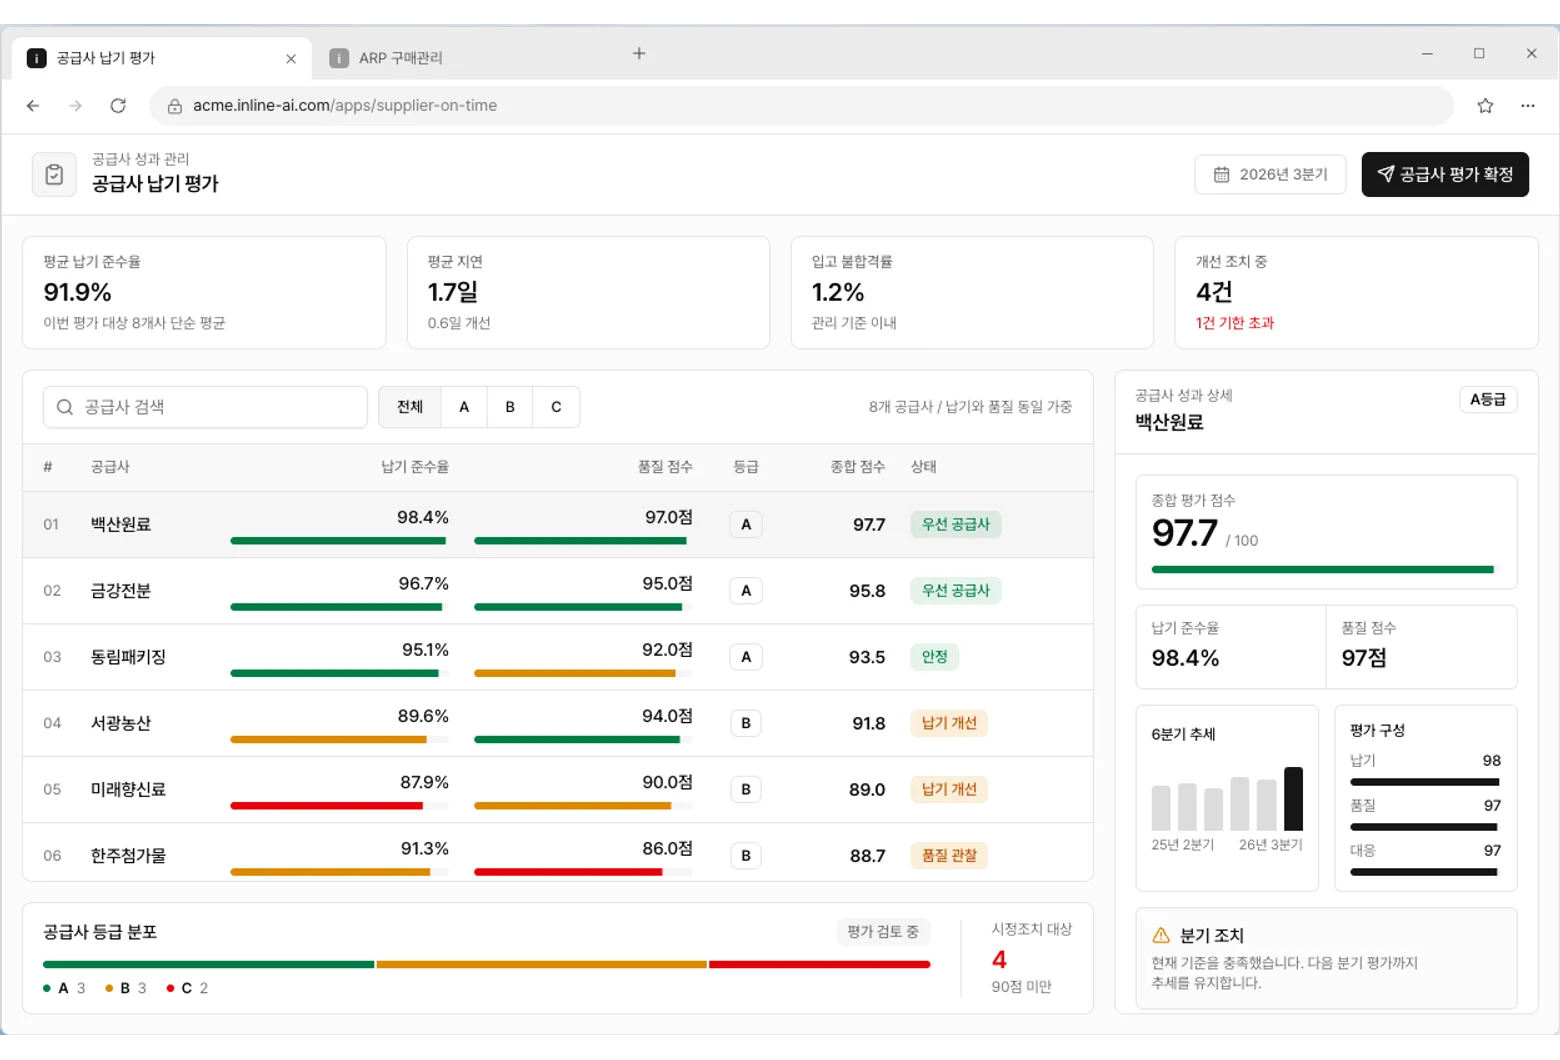
Task: Close the 공급사 납기 평가 tab
Action: (291, 59)
